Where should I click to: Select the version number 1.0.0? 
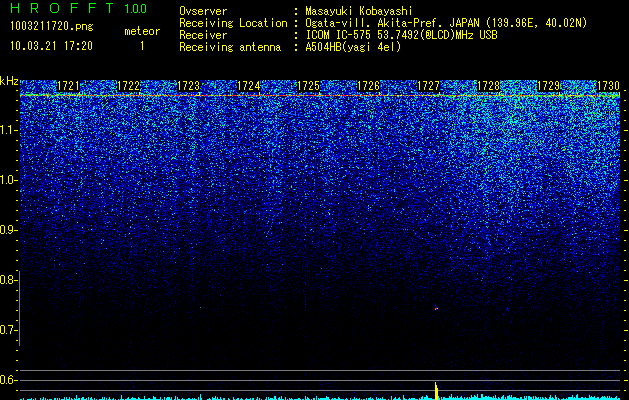[x=136, y=8]
